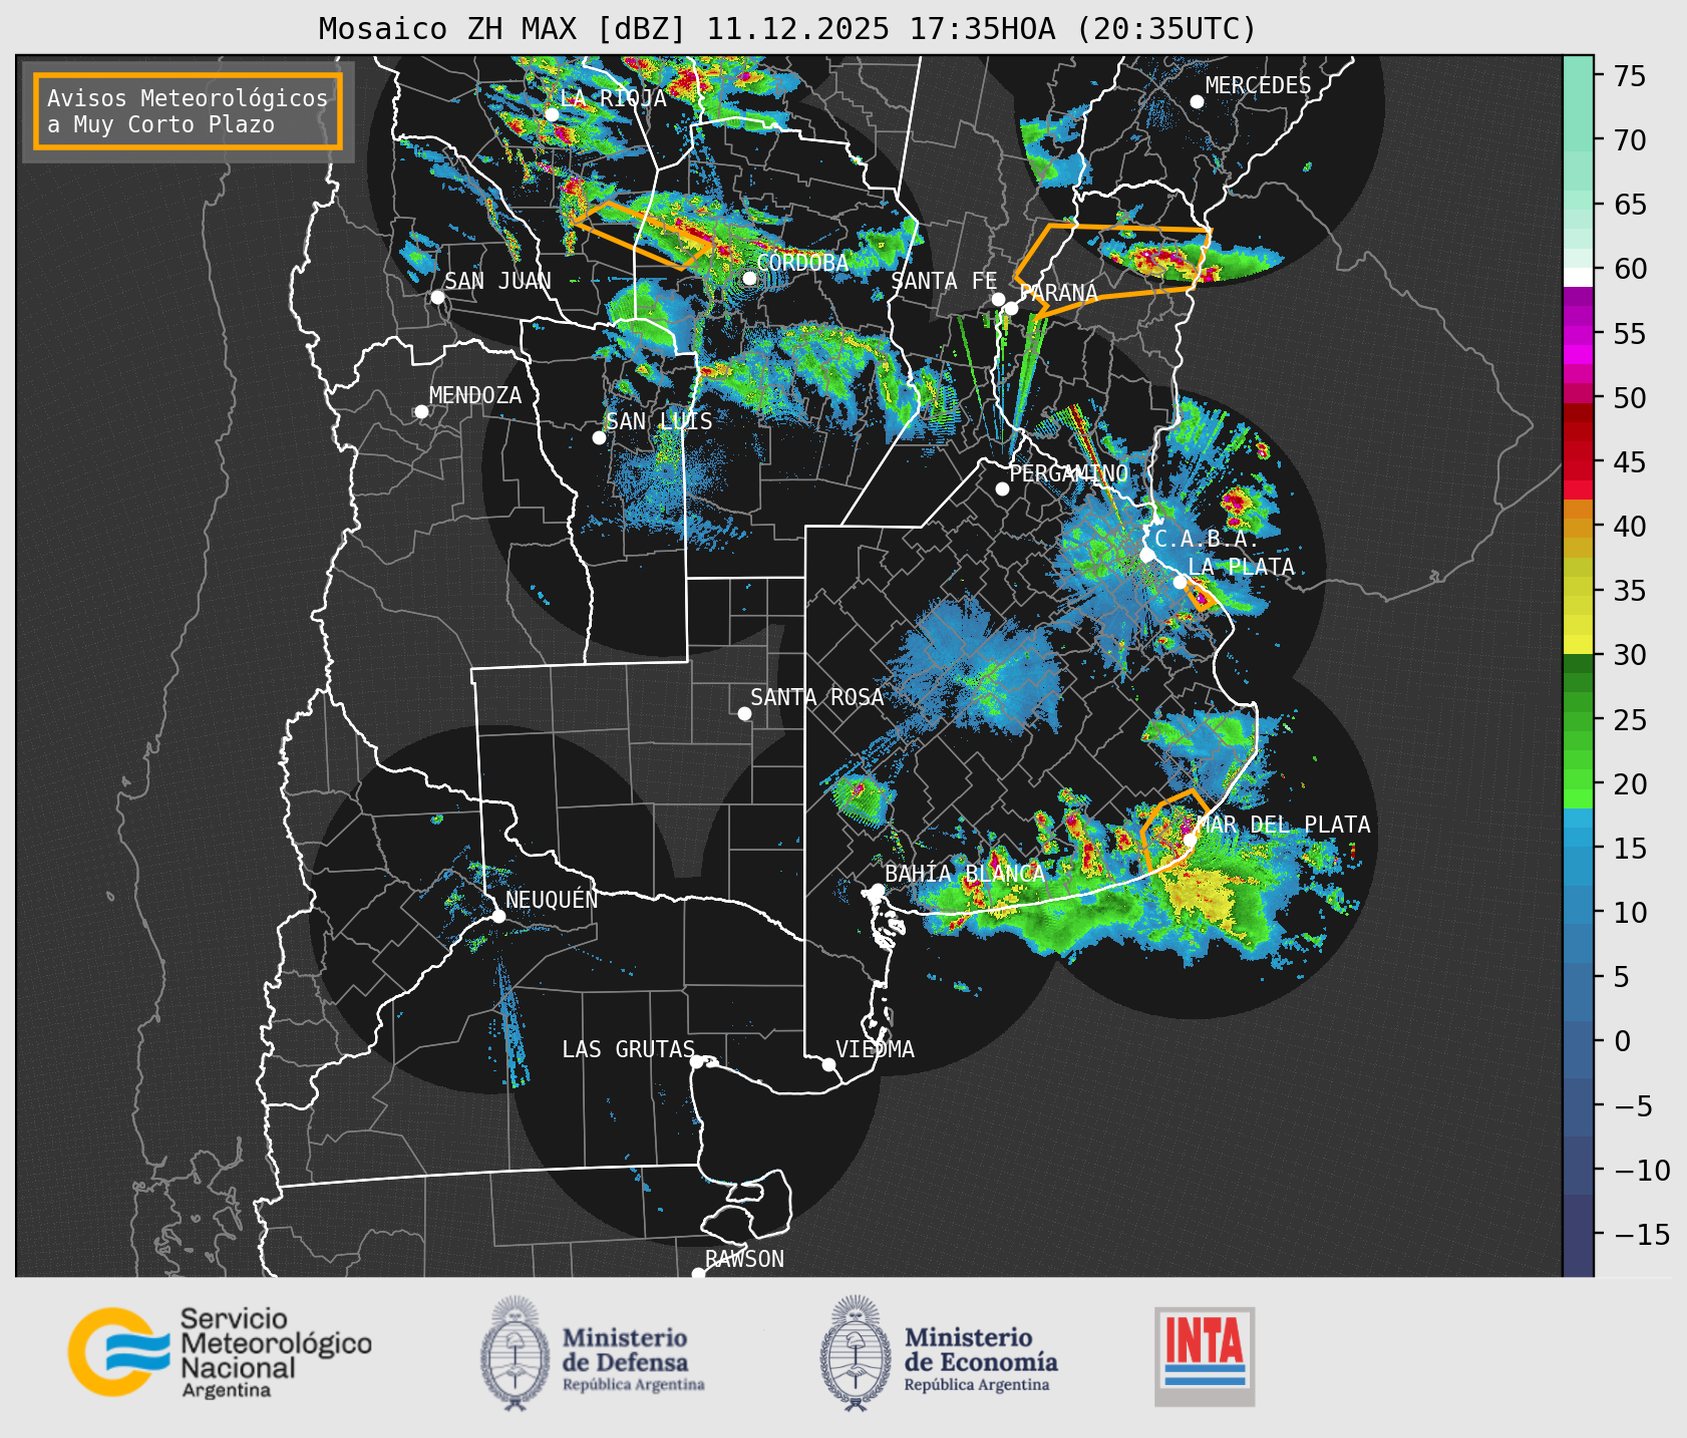Click the C.A.B.A. city marker dot
The image size is (1687, 1438).
(x=1147, y=555)
